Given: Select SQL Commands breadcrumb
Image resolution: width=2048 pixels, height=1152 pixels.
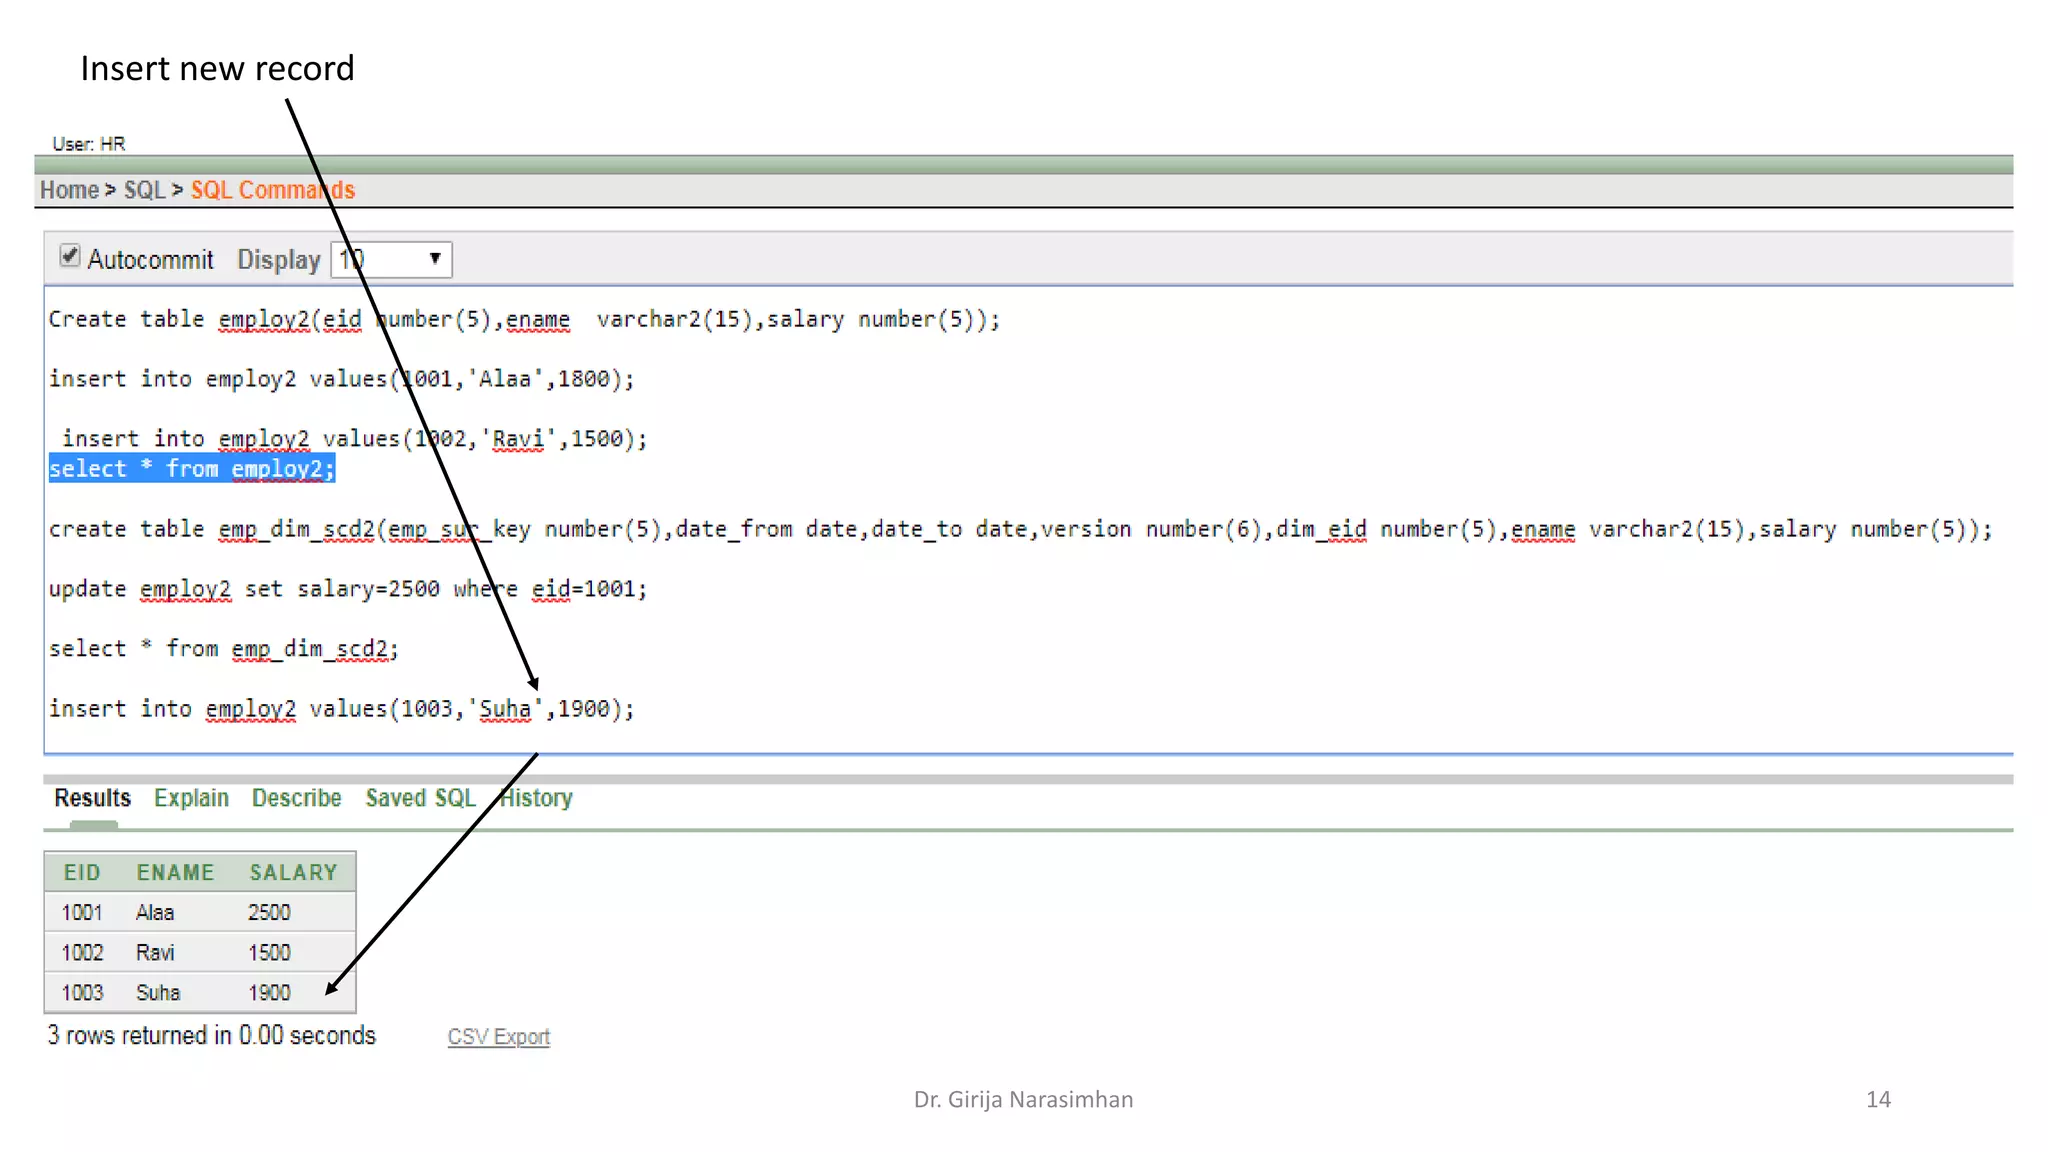Looking at the screenshot, I should (272, 190).
